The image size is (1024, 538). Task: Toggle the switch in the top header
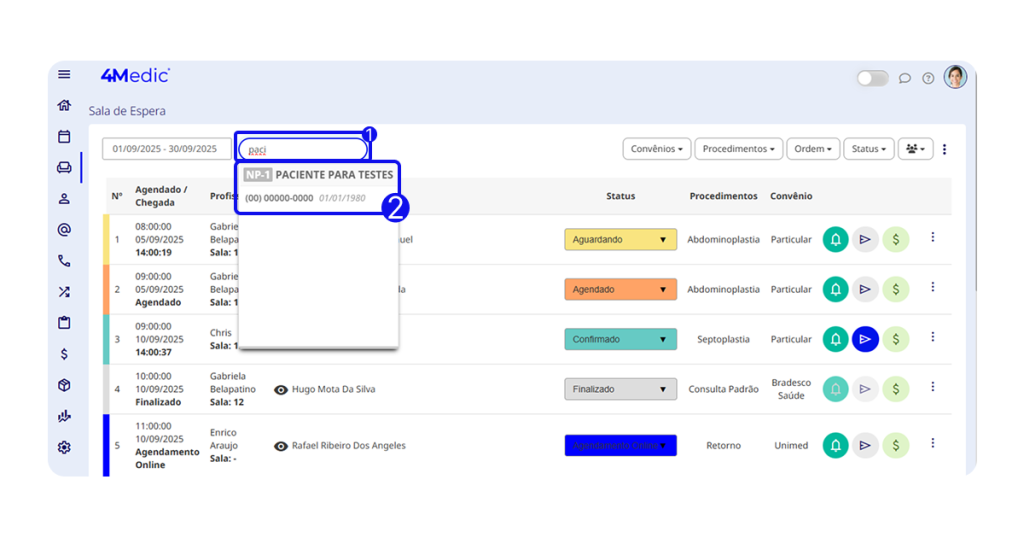point(872,78)
